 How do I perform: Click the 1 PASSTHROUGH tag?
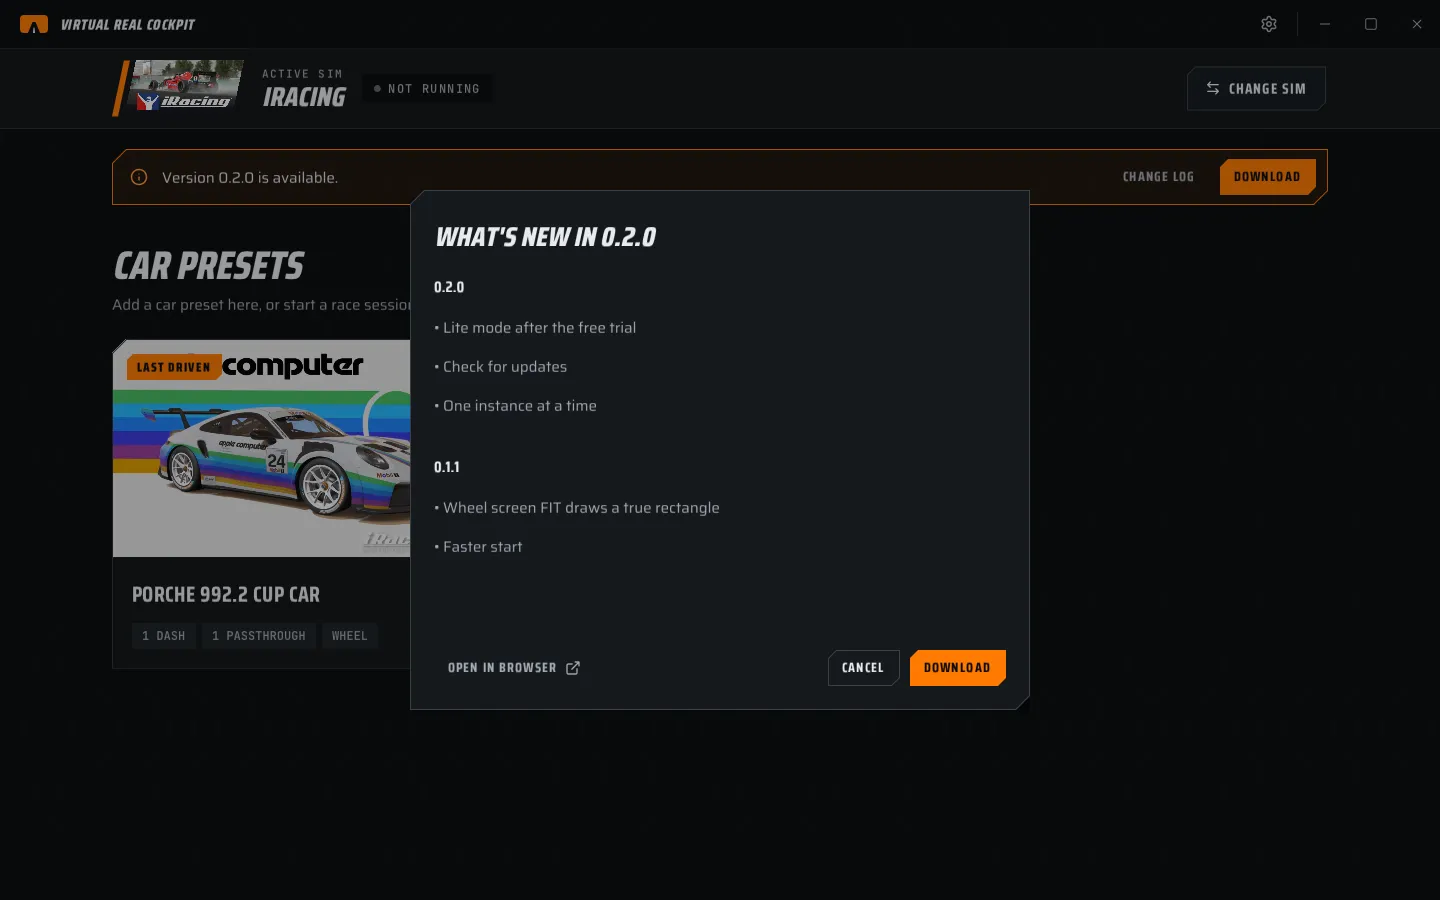point(259,636)
